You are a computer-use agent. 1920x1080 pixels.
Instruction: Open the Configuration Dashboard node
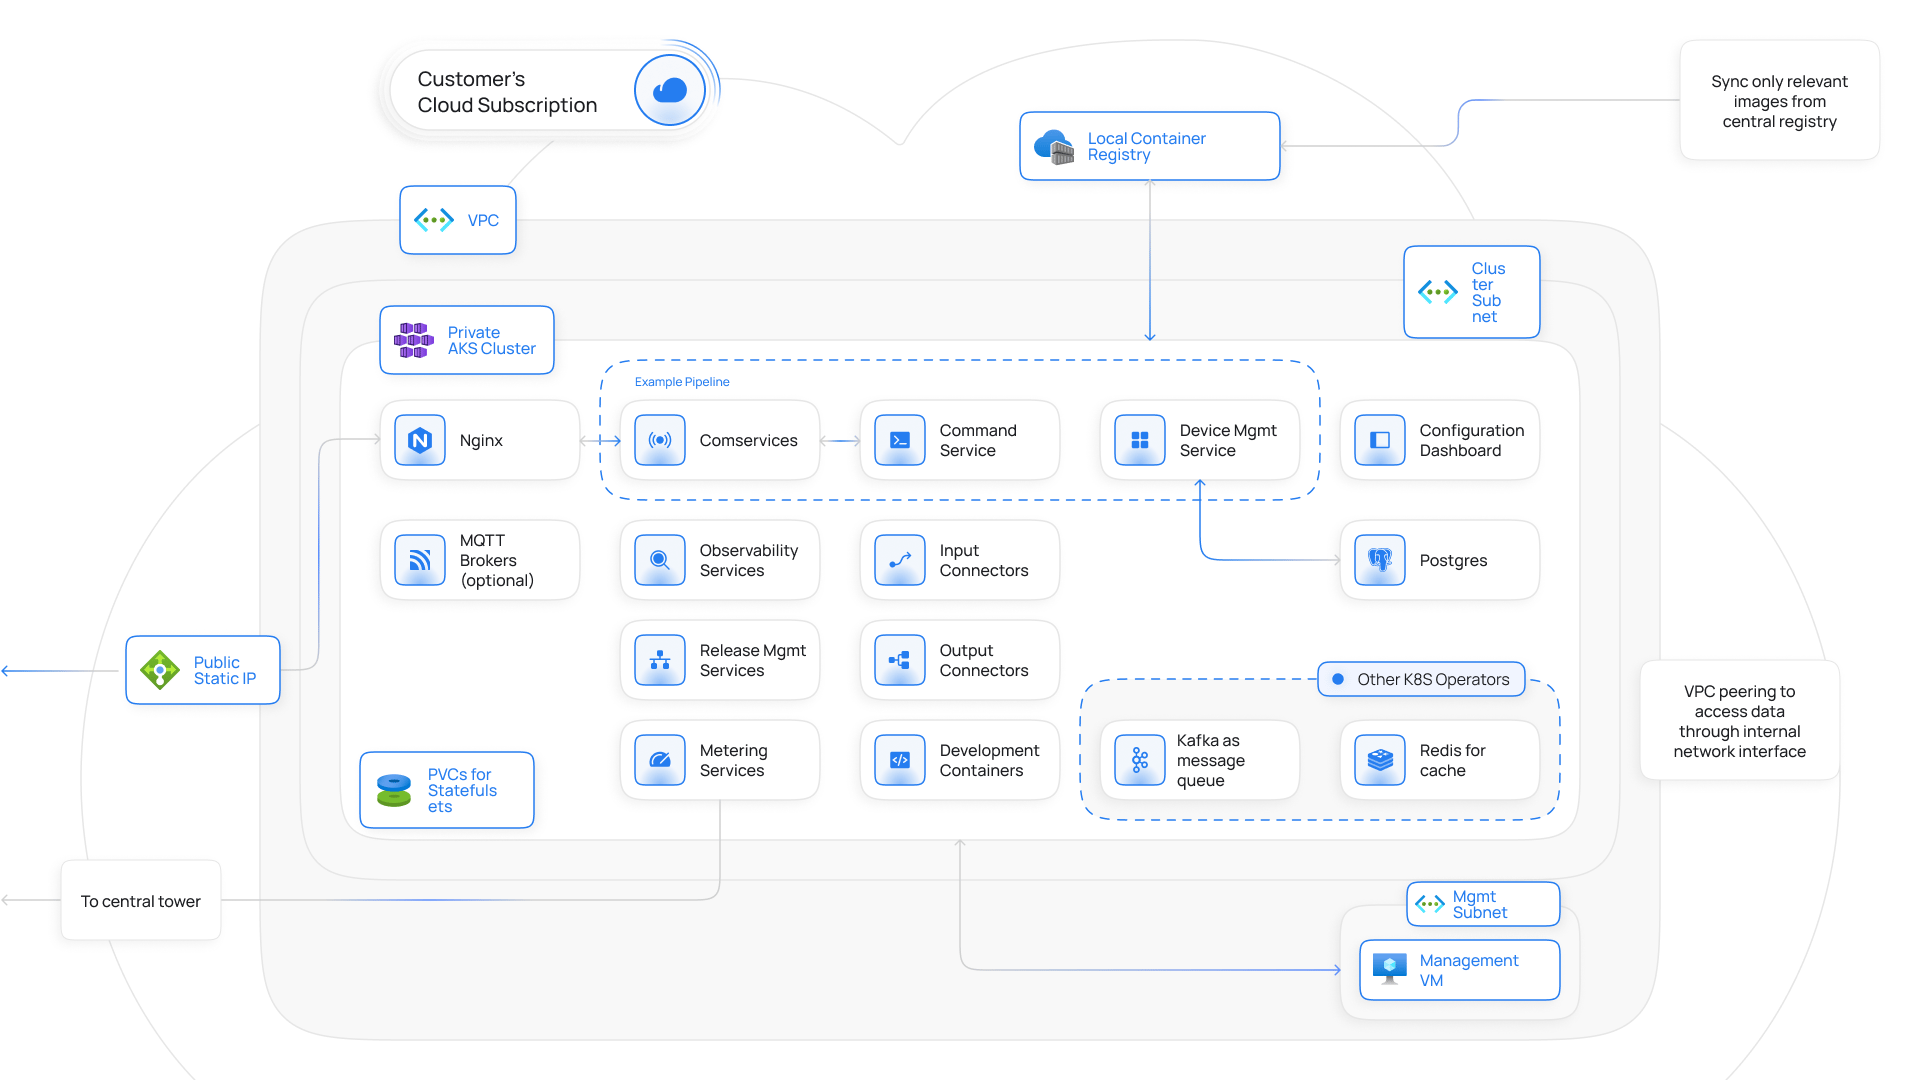point(1440,440)
